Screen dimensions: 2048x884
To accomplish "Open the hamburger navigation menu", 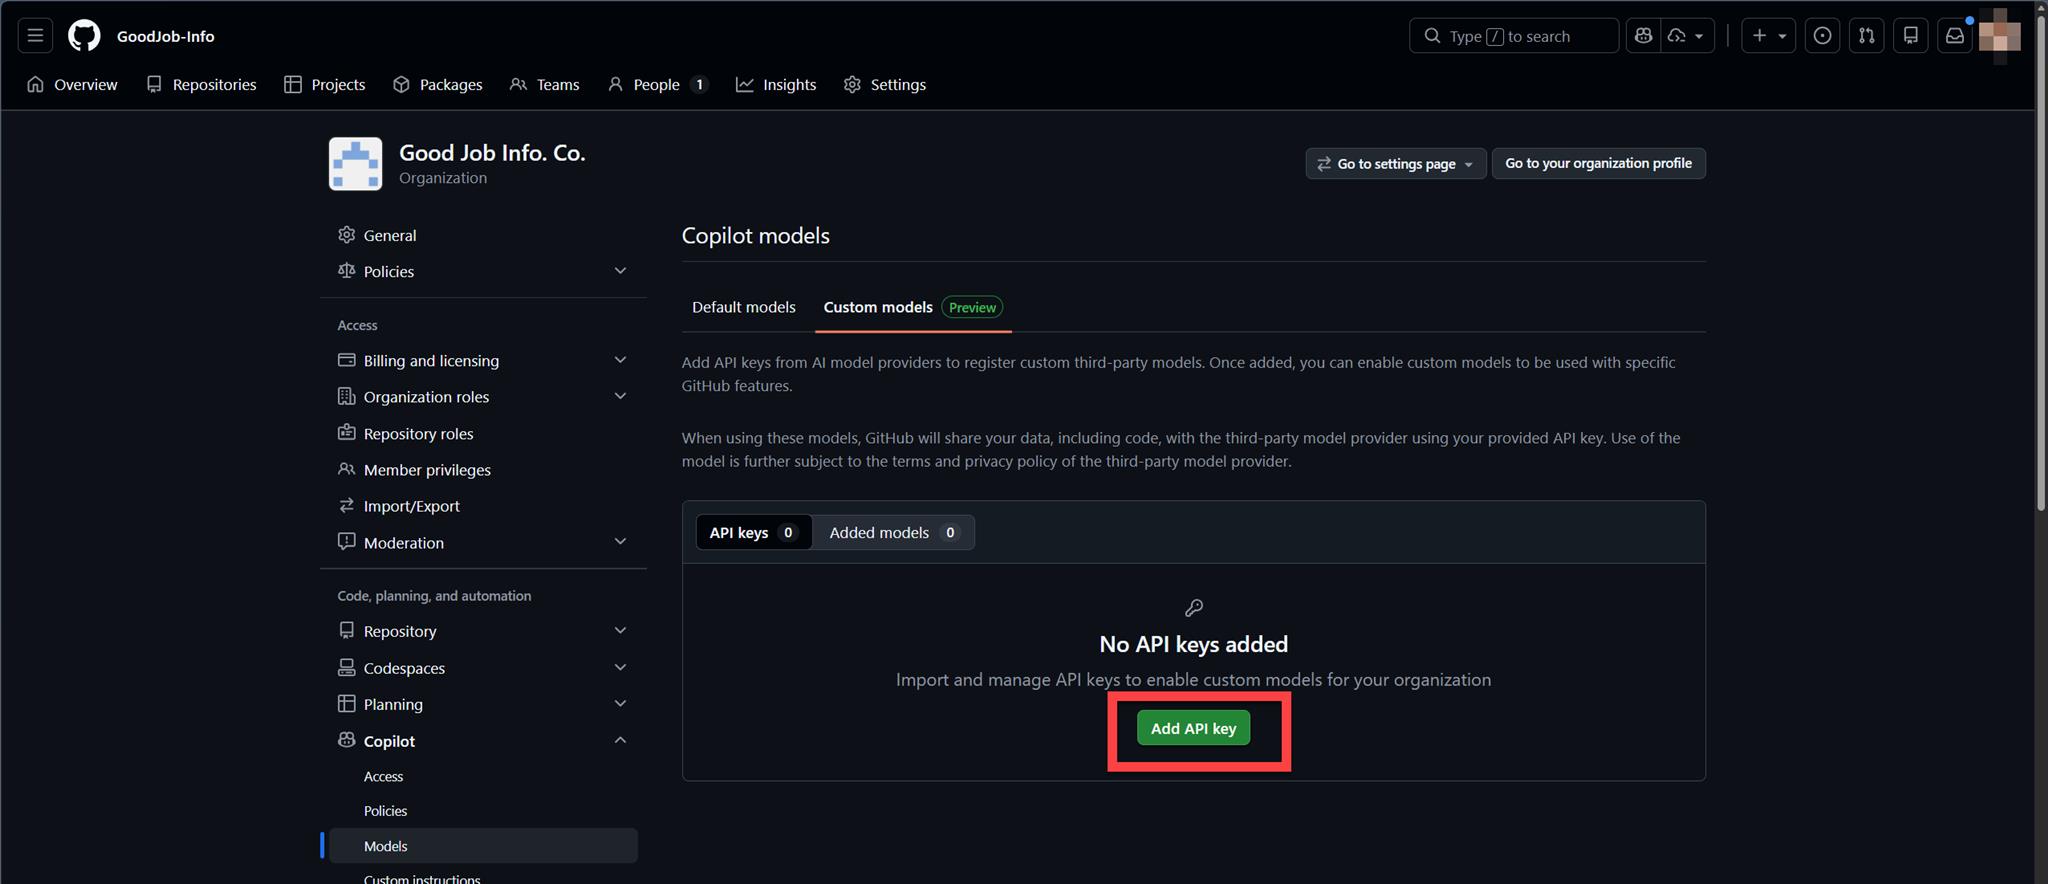I will [35, 36].
